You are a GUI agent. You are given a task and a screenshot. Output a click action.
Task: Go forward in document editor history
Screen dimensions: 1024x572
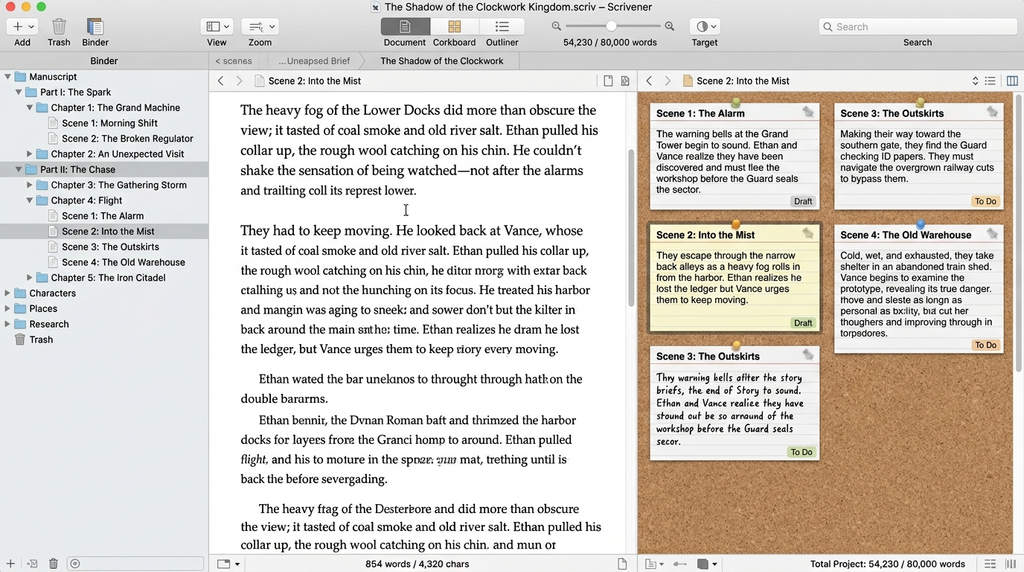click(x=239, y=81)
